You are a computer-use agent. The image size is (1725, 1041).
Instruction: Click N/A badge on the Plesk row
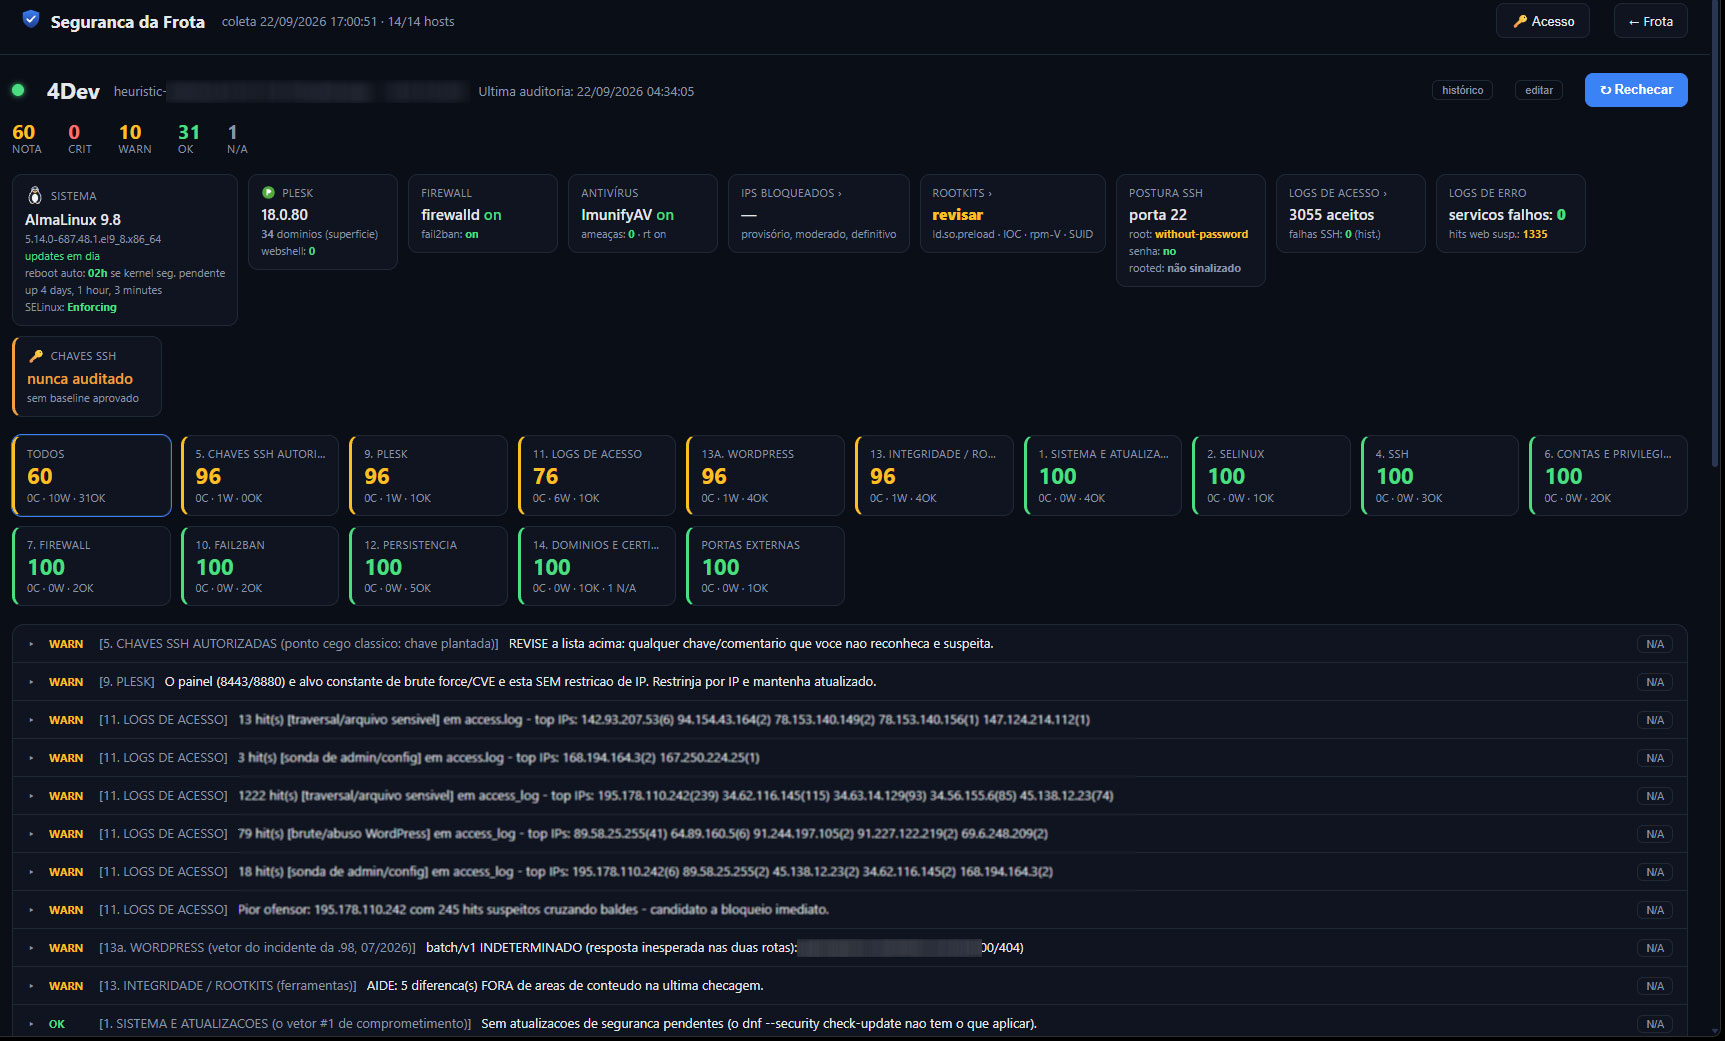tap(1655, 682)
